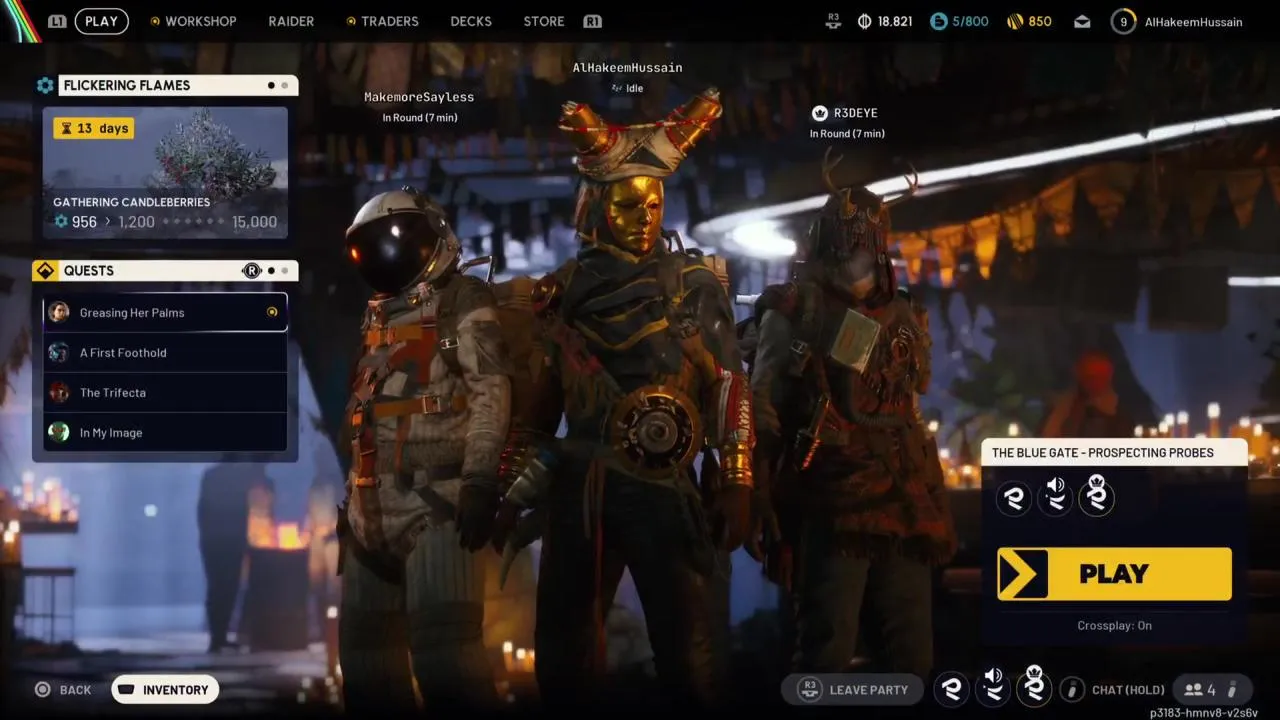
Task: Click the crown leader icon beside R3DEYE
Action: point(820,113)
